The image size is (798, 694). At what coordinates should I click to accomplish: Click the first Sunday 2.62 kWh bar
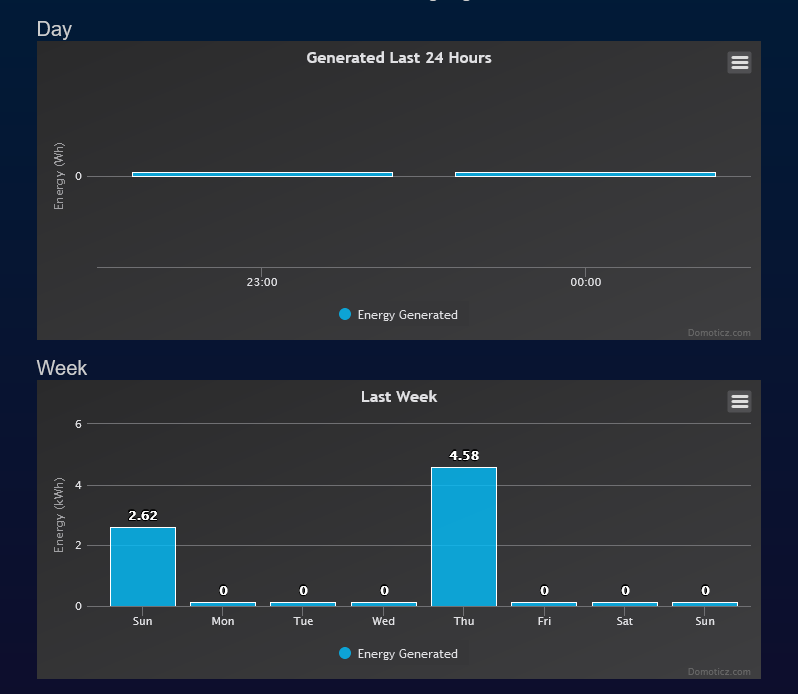pyautogui.click(x=143, y=567)
